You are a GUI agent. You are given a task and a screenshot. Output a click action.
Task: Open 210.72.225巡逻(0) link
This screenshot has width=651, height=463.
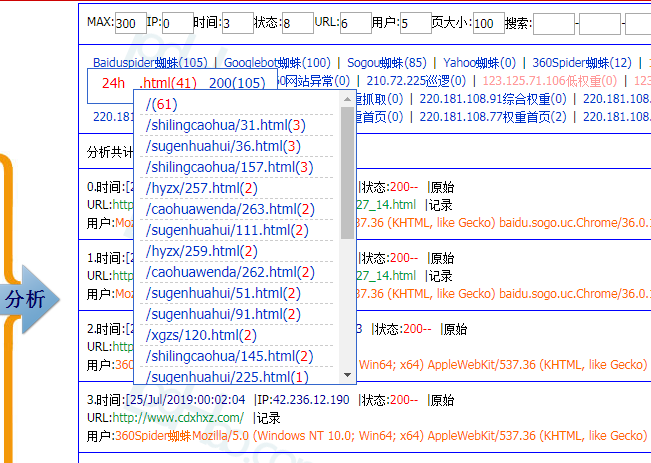pyautogui.click(x=416, y=81)
